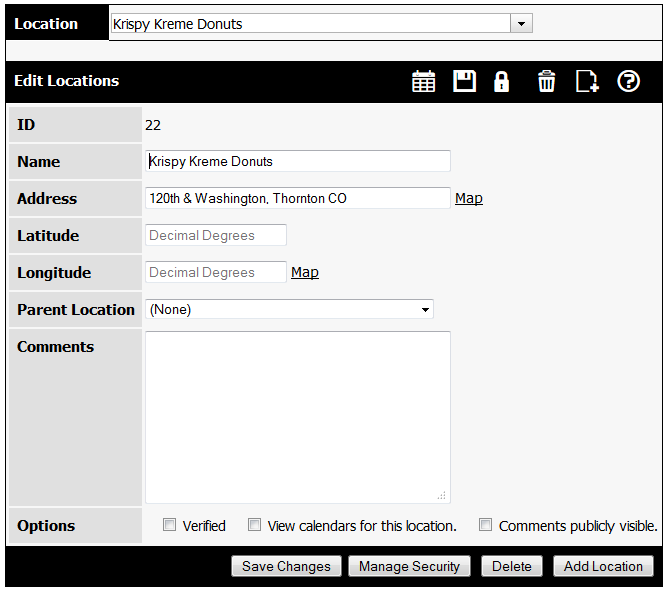Click the new page add-location icon
Image resolution: width=671 pixels, height=597 pixels.
tap(587, 81)
